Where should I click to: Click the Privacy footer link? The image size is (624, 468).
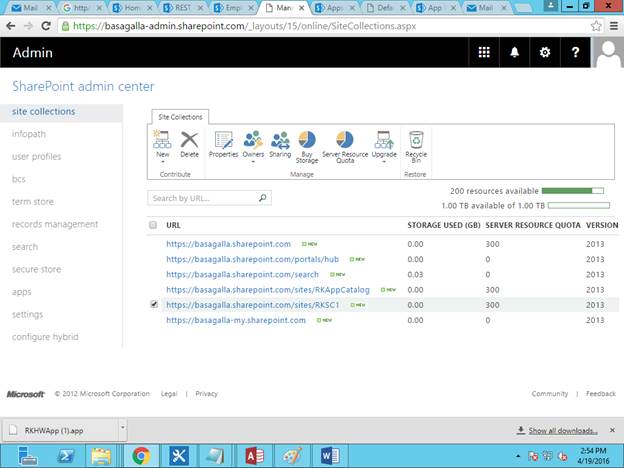[207, 394]
